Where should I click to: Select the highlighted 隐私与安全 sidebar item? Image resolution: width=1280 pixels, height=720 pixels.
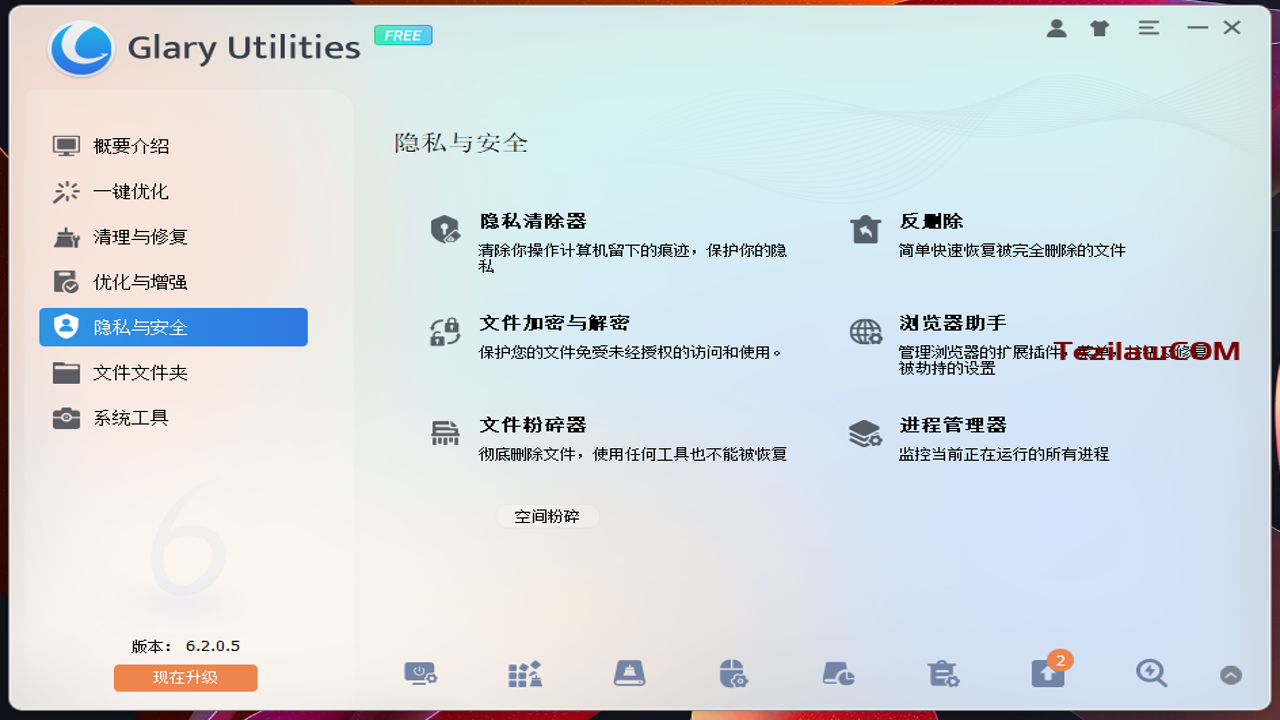173,327
